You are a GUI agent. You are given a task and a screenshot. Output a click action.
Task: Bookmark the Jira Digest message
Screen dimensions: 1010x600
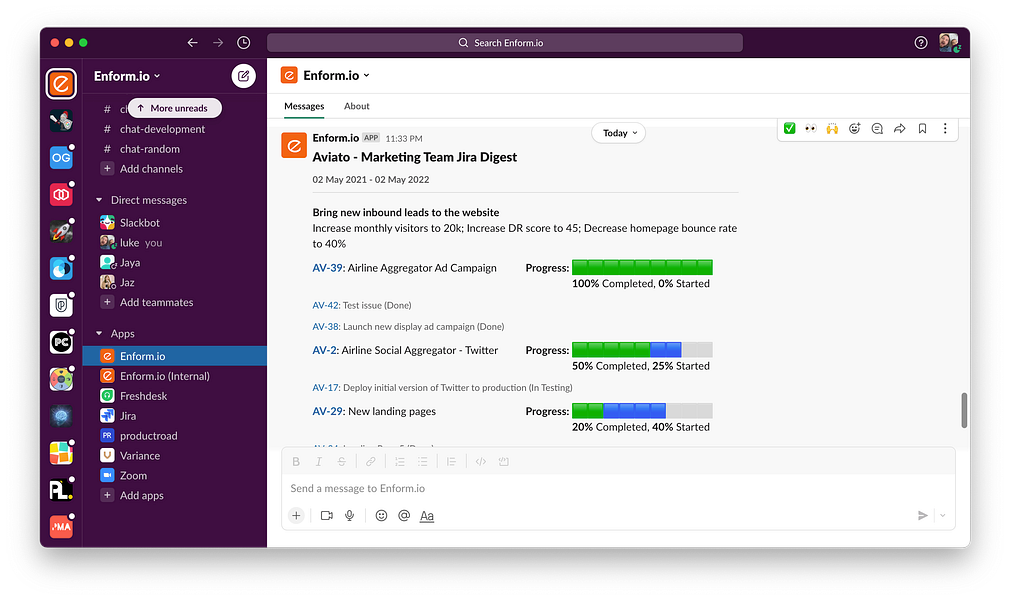922,128
